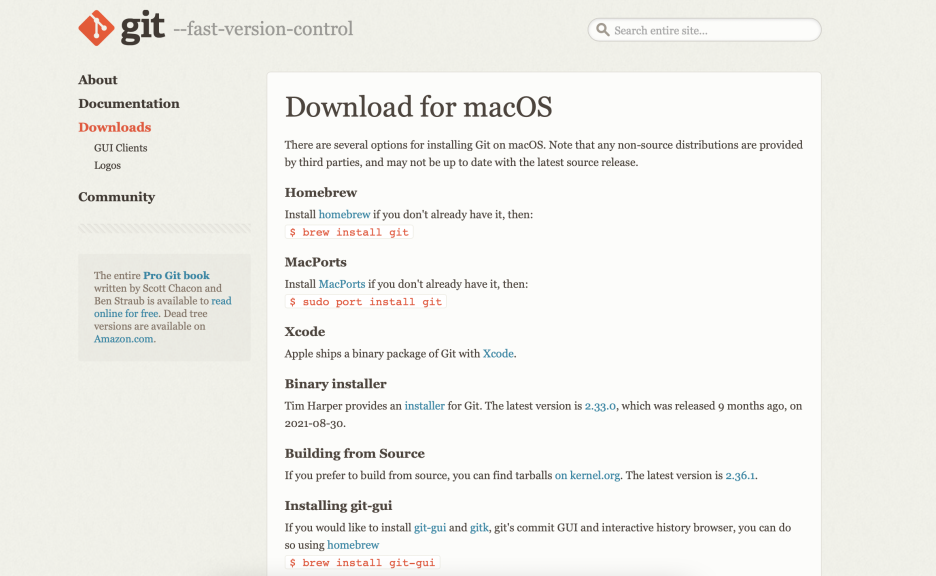Screen dimensions: 936x576
Task: Open the Community section
Action: tap(116, 197)
